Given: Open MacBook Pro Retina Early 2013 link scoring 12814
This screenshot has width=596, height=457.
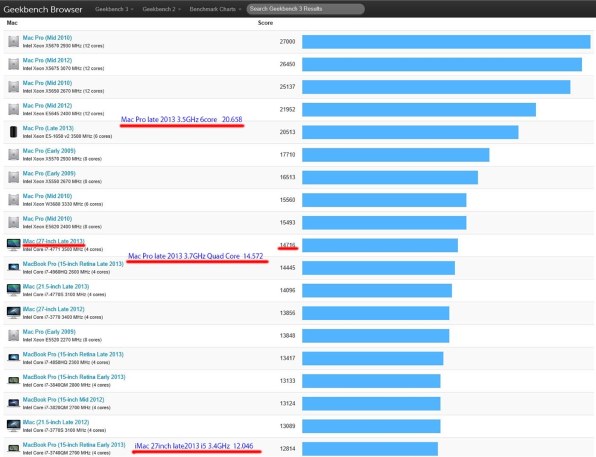Looking at the screenshot, I should click(x=74, y=445).
